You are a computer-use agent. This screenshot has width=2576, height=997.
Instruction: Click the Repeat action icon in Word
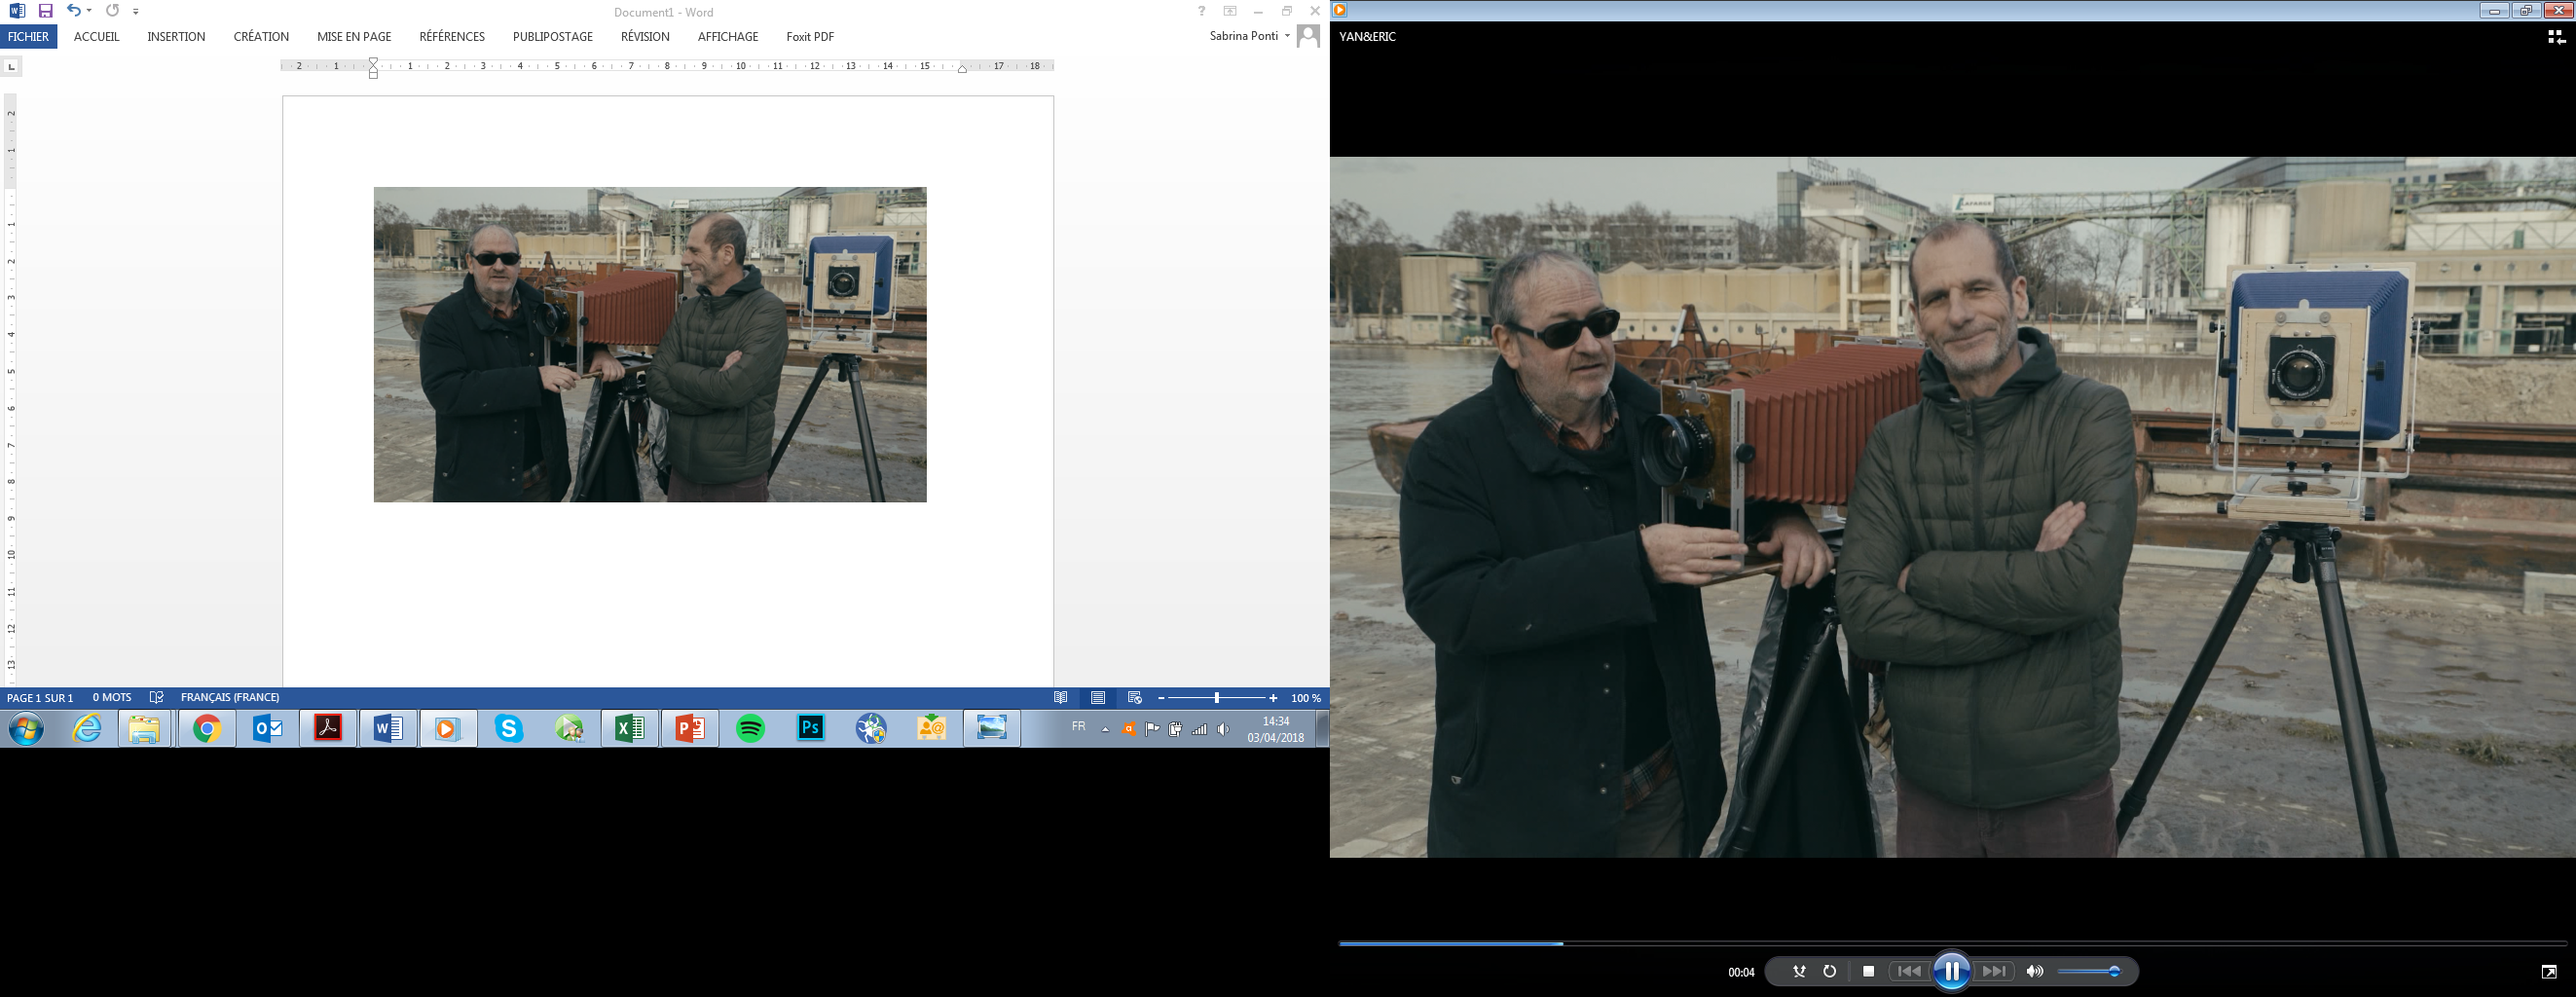click(x=112, y=11)
